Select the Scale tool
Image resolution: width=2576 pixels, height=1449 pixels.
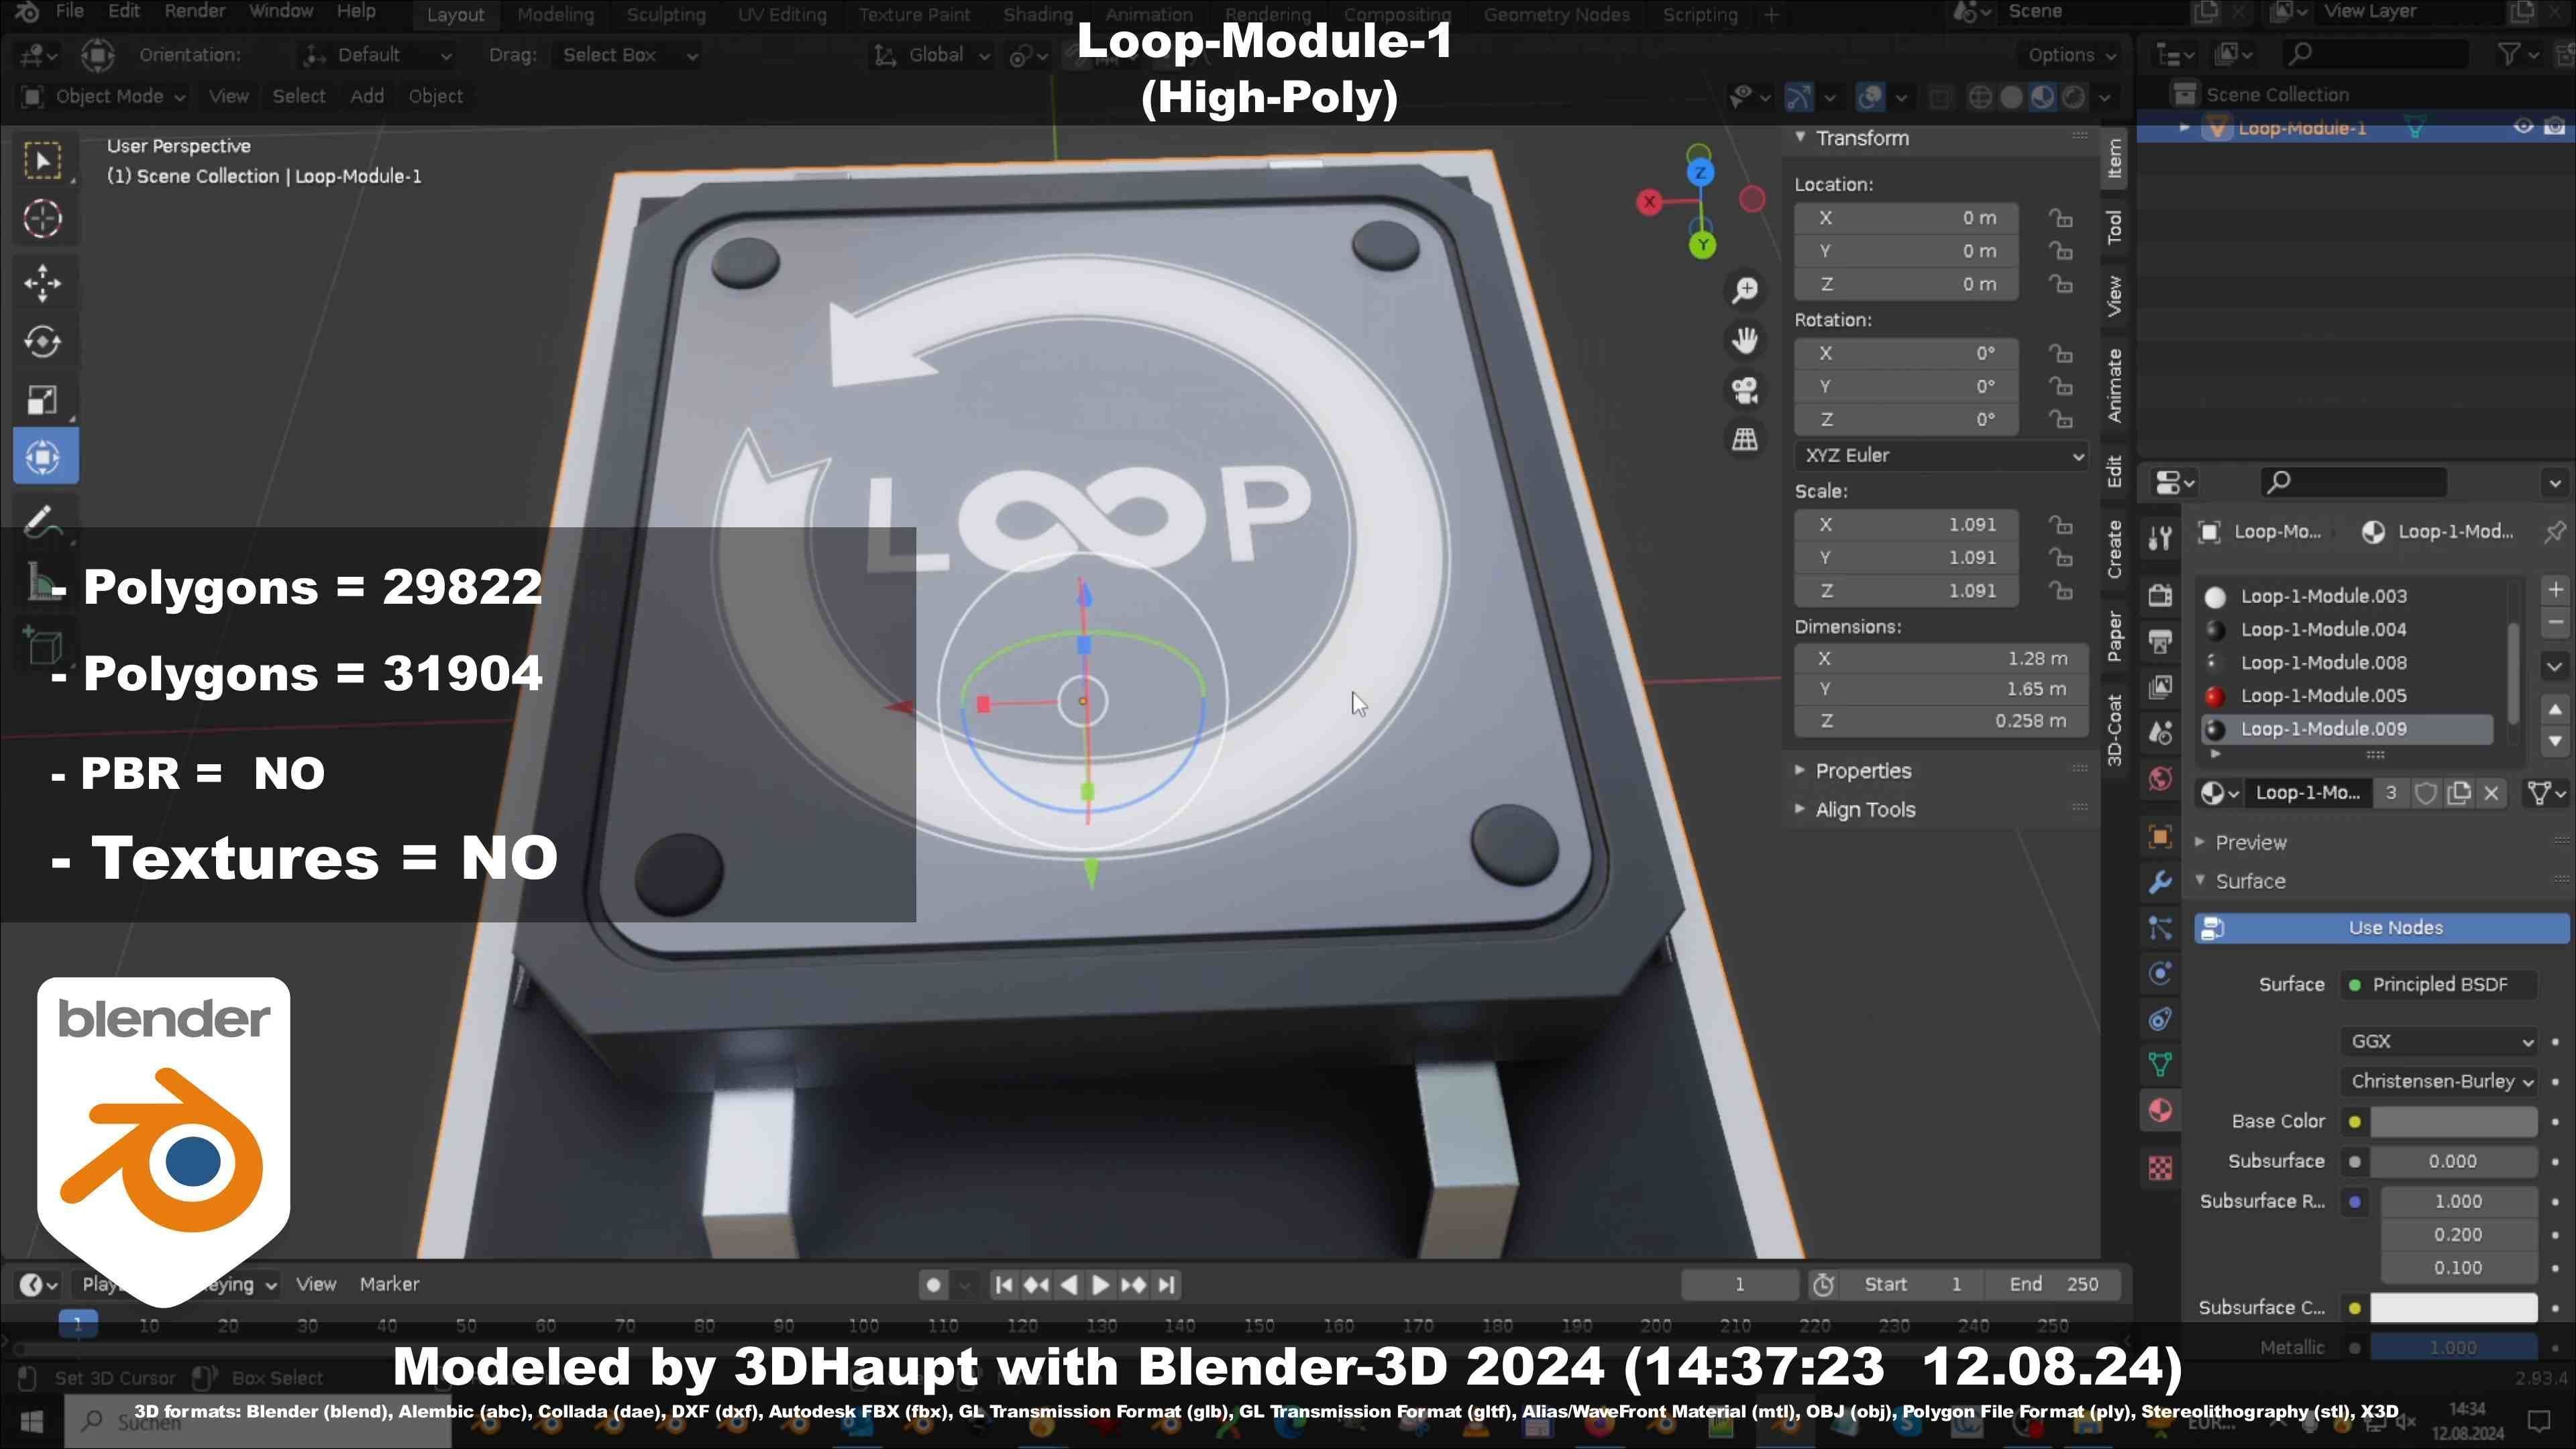pos(43,400)
